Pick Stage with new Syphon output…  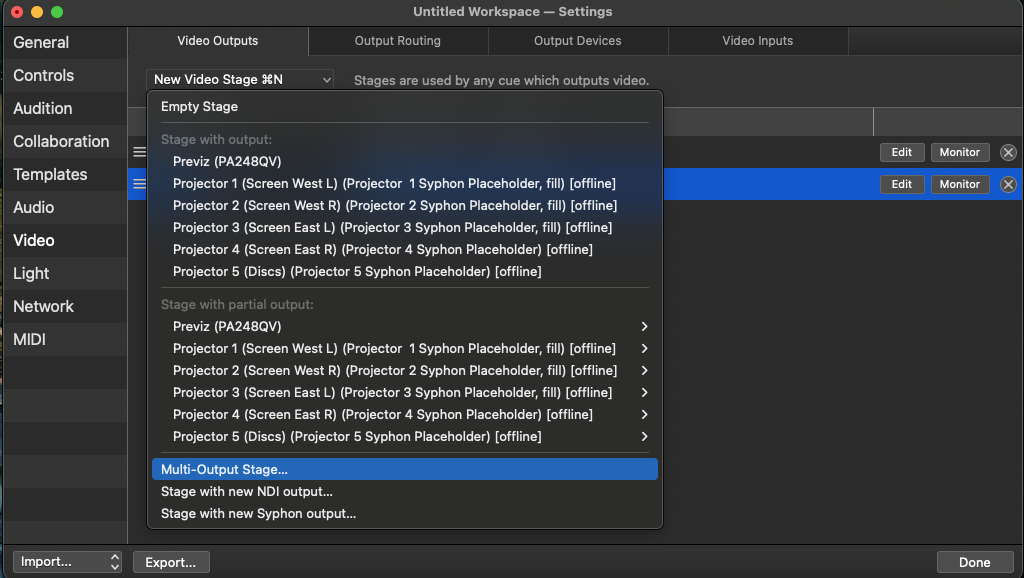(x=258, y=514)
